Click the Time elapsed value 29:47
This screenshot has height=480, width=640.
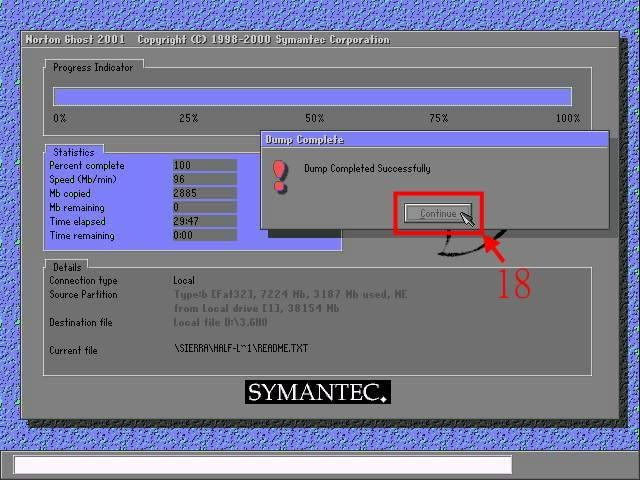(x=204, y=221)
